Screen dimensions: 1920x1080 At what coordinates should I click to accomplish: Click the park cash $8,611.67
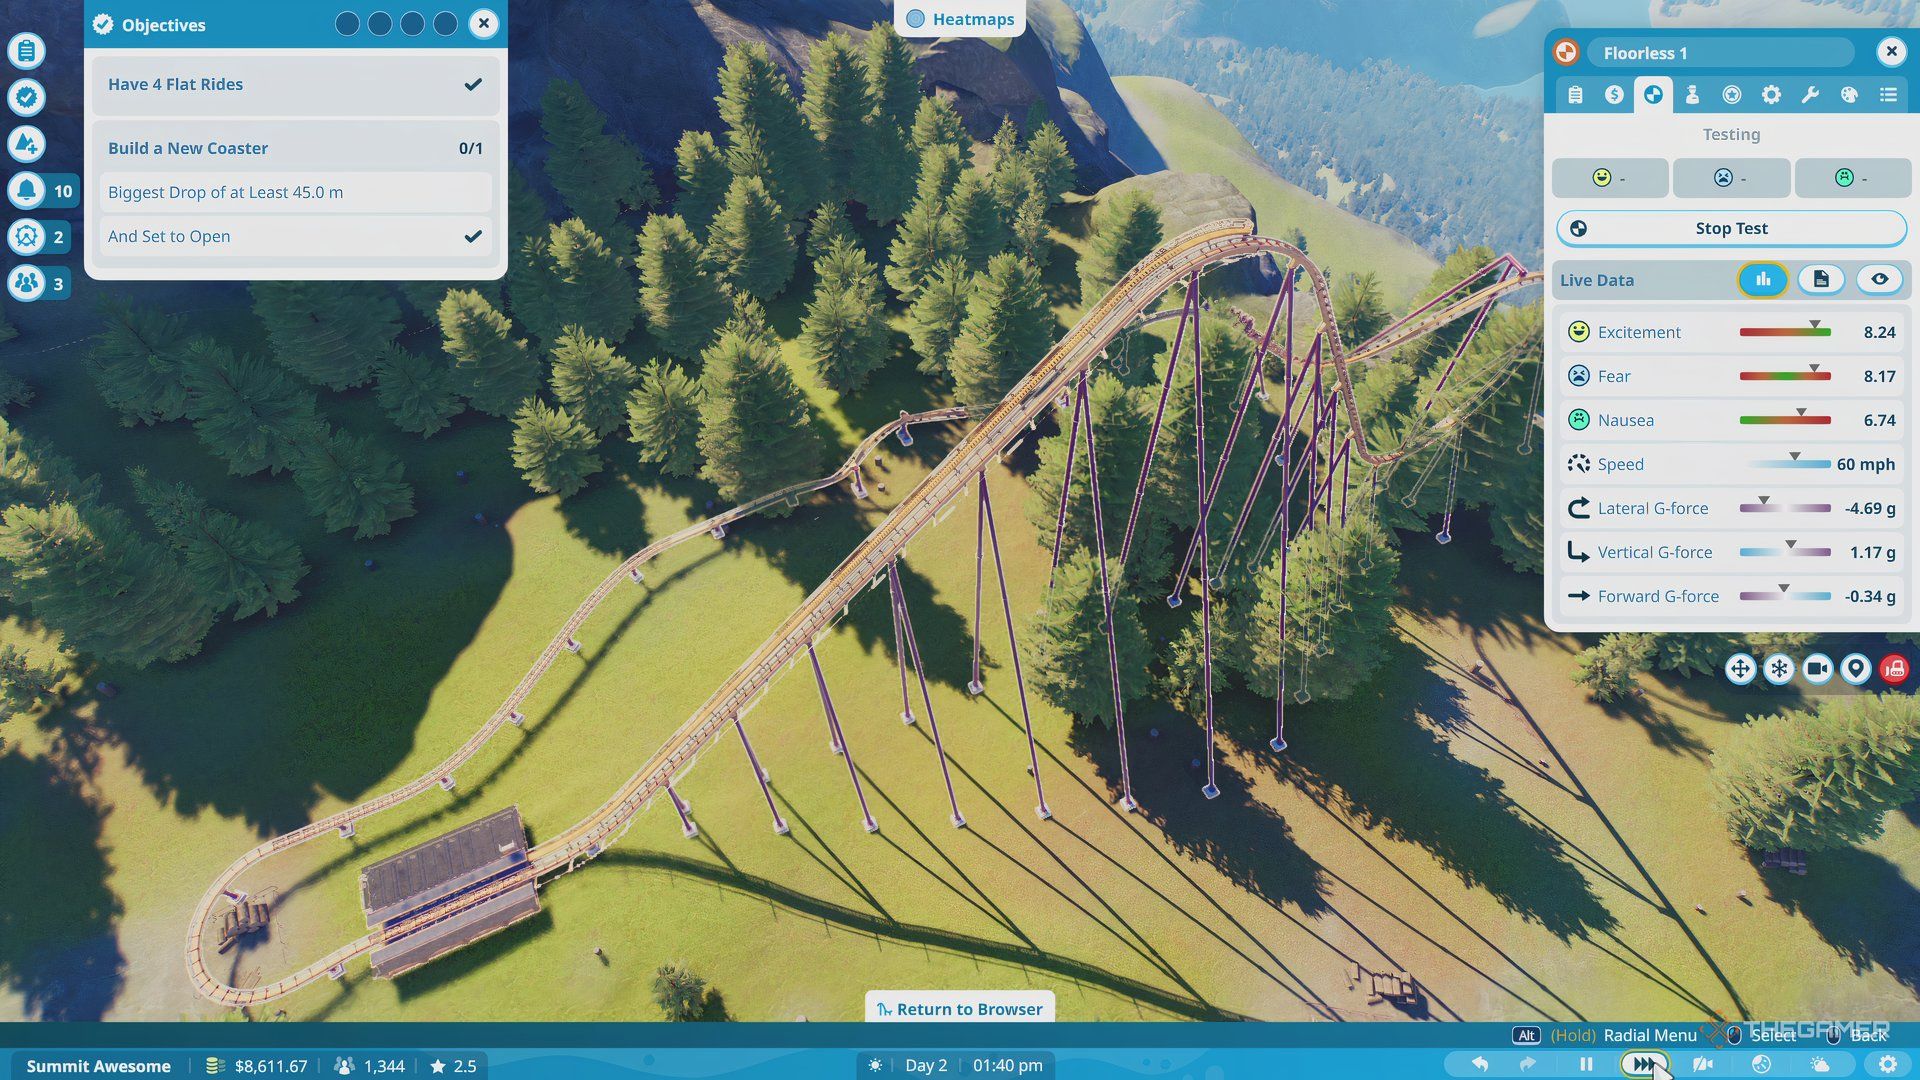pos(257,1066)
